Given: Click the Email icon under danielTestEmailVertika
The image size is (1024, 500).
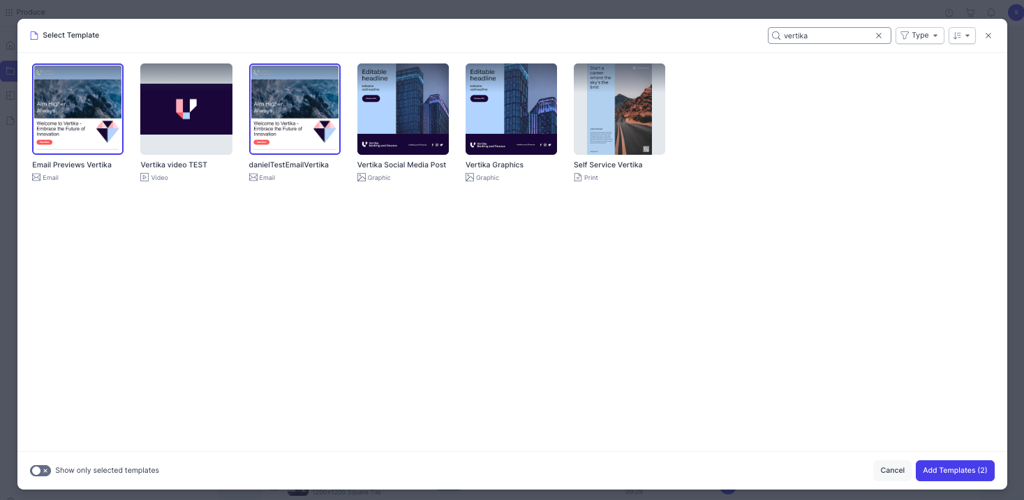Looking at the screenshot, I should [x=253, y=178].
